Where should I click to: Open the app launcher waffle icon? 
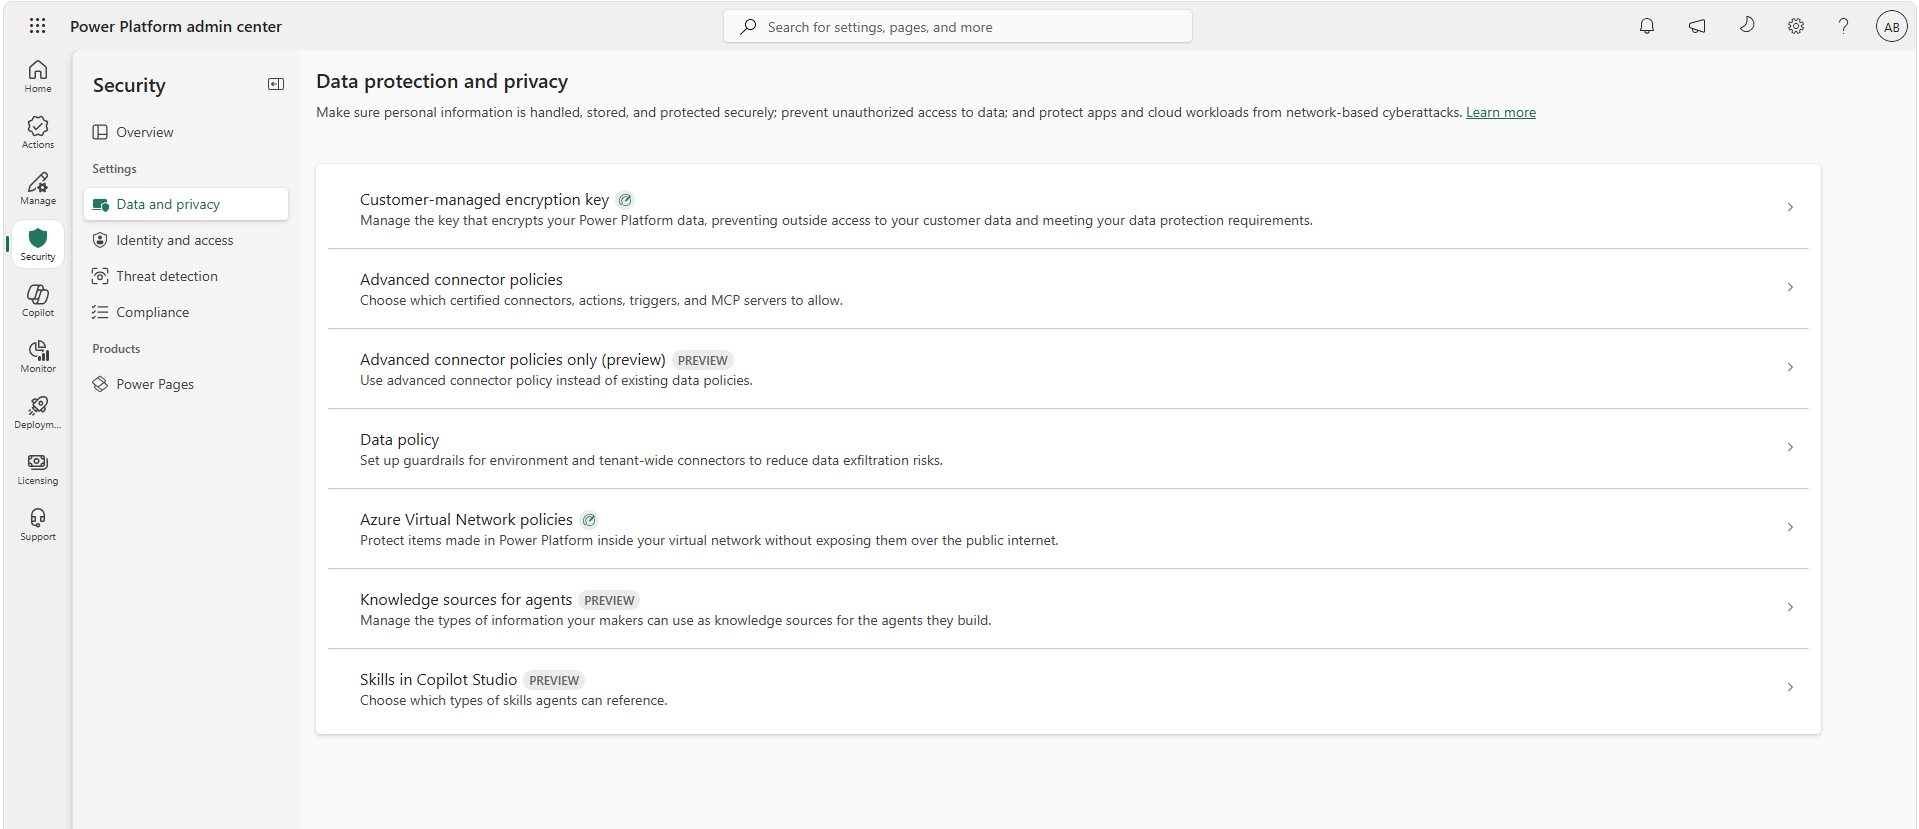(x=37, y=26)
